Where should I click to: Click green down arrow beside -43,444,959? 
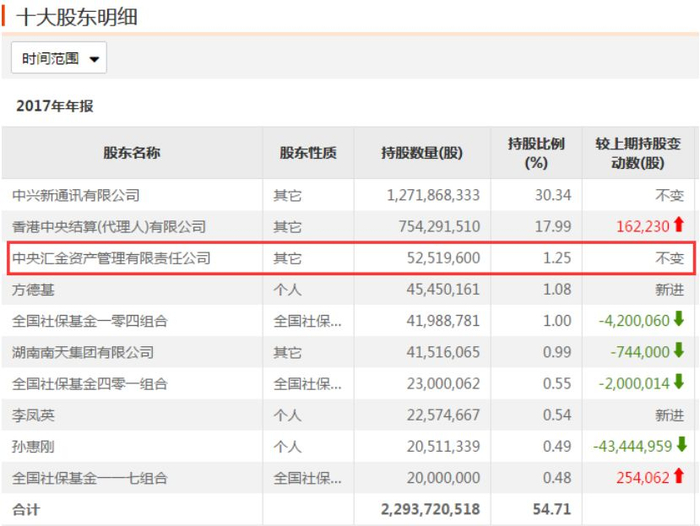pyautogui.click(x=682, y=445)
